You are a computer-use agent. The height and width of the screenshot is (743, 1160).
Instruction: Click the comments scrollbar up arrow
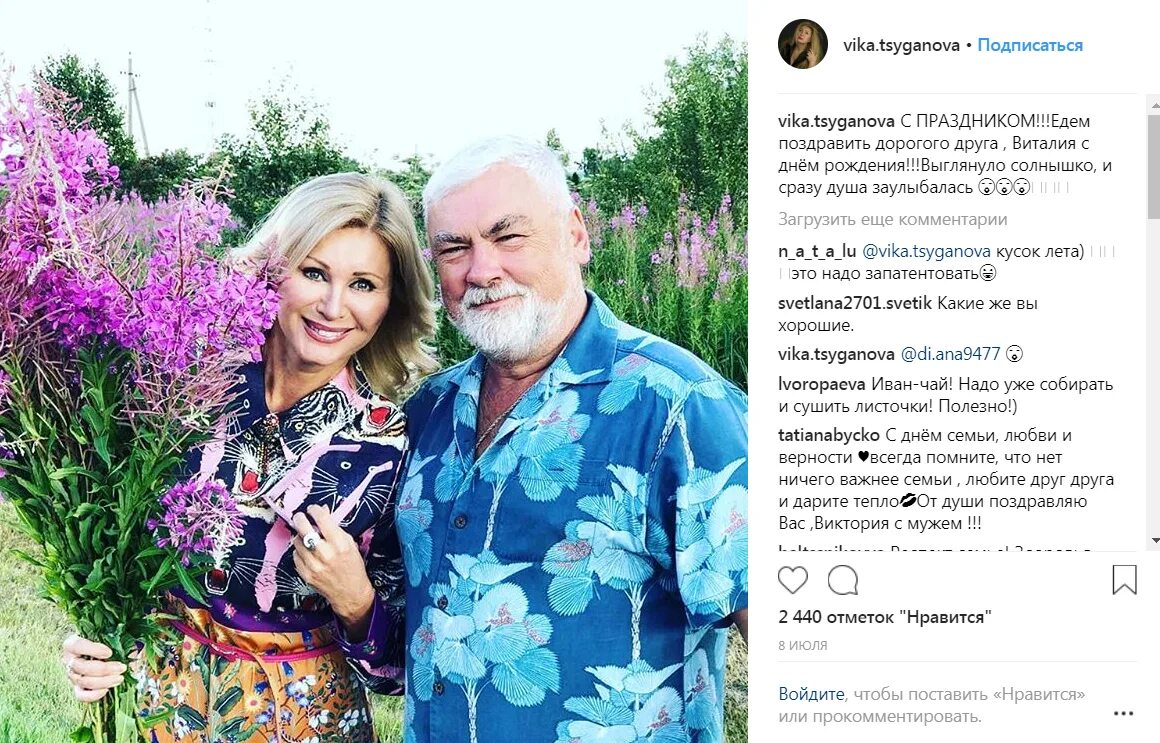(1154, 107)
